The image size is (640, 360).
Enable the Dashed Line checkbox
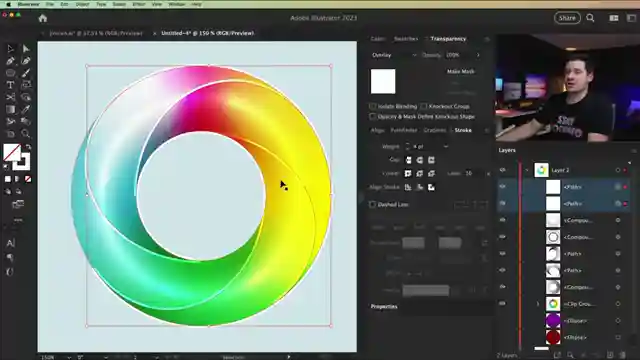(372, 204)
